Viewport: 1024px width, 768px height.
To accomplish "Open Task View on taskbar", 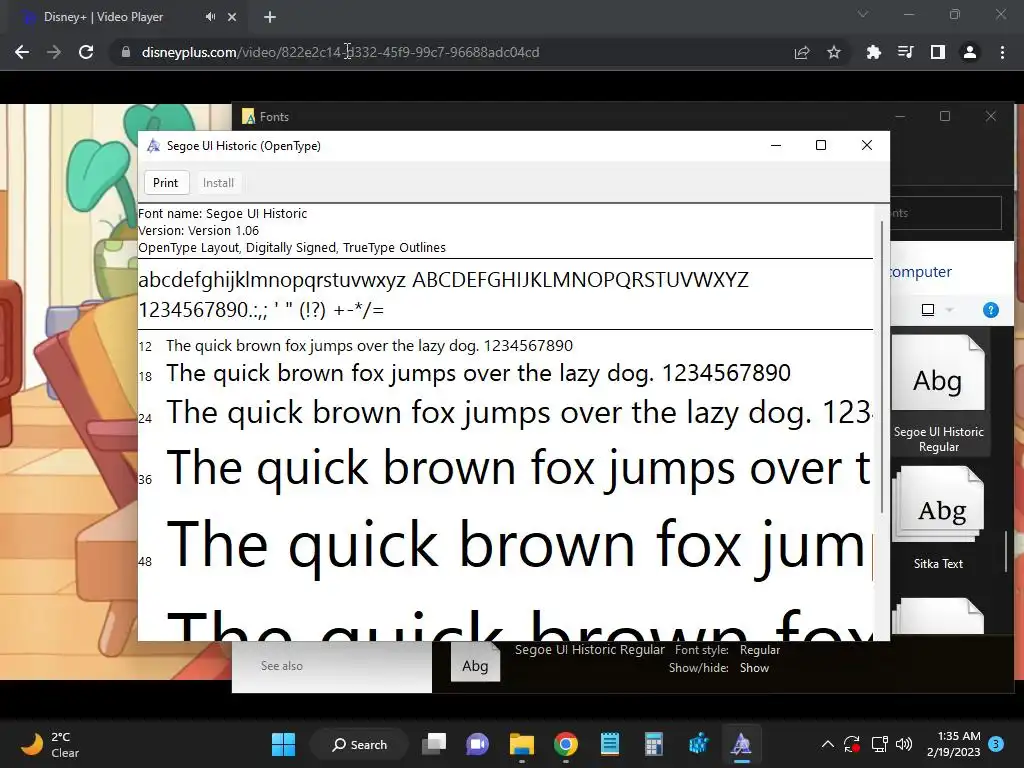I will (x=434, y=744).
